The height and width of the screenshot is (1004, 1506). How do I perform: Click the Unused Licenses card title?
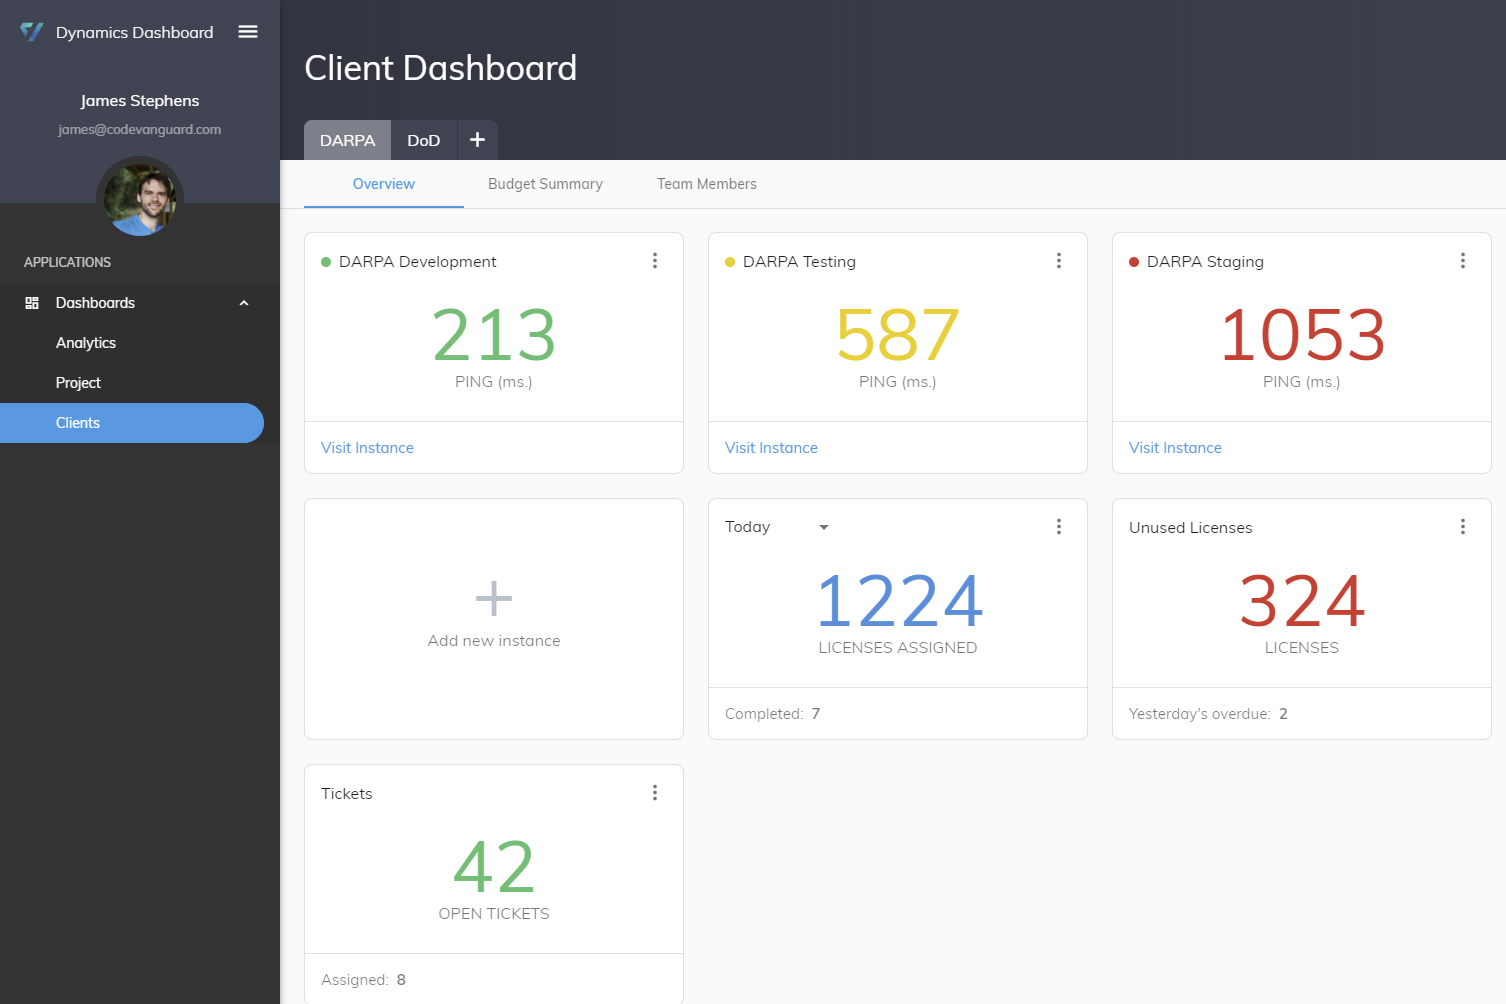[x=1190, y=528]
